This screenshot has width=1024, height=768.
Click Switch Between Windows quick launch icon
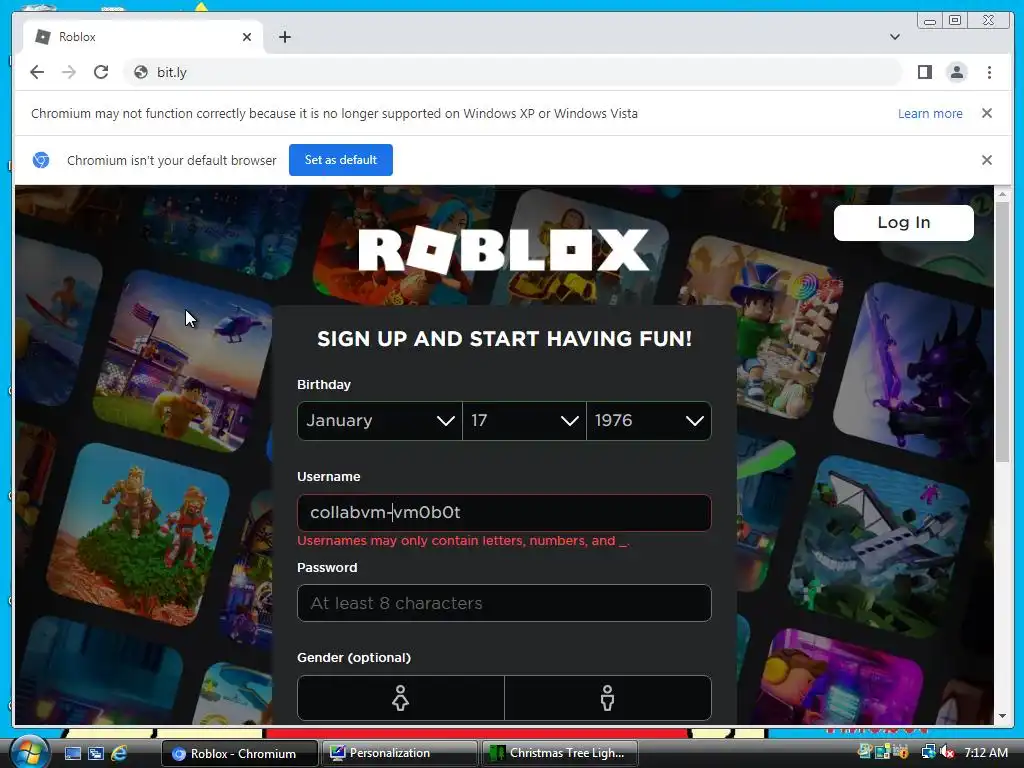point(96,753)
